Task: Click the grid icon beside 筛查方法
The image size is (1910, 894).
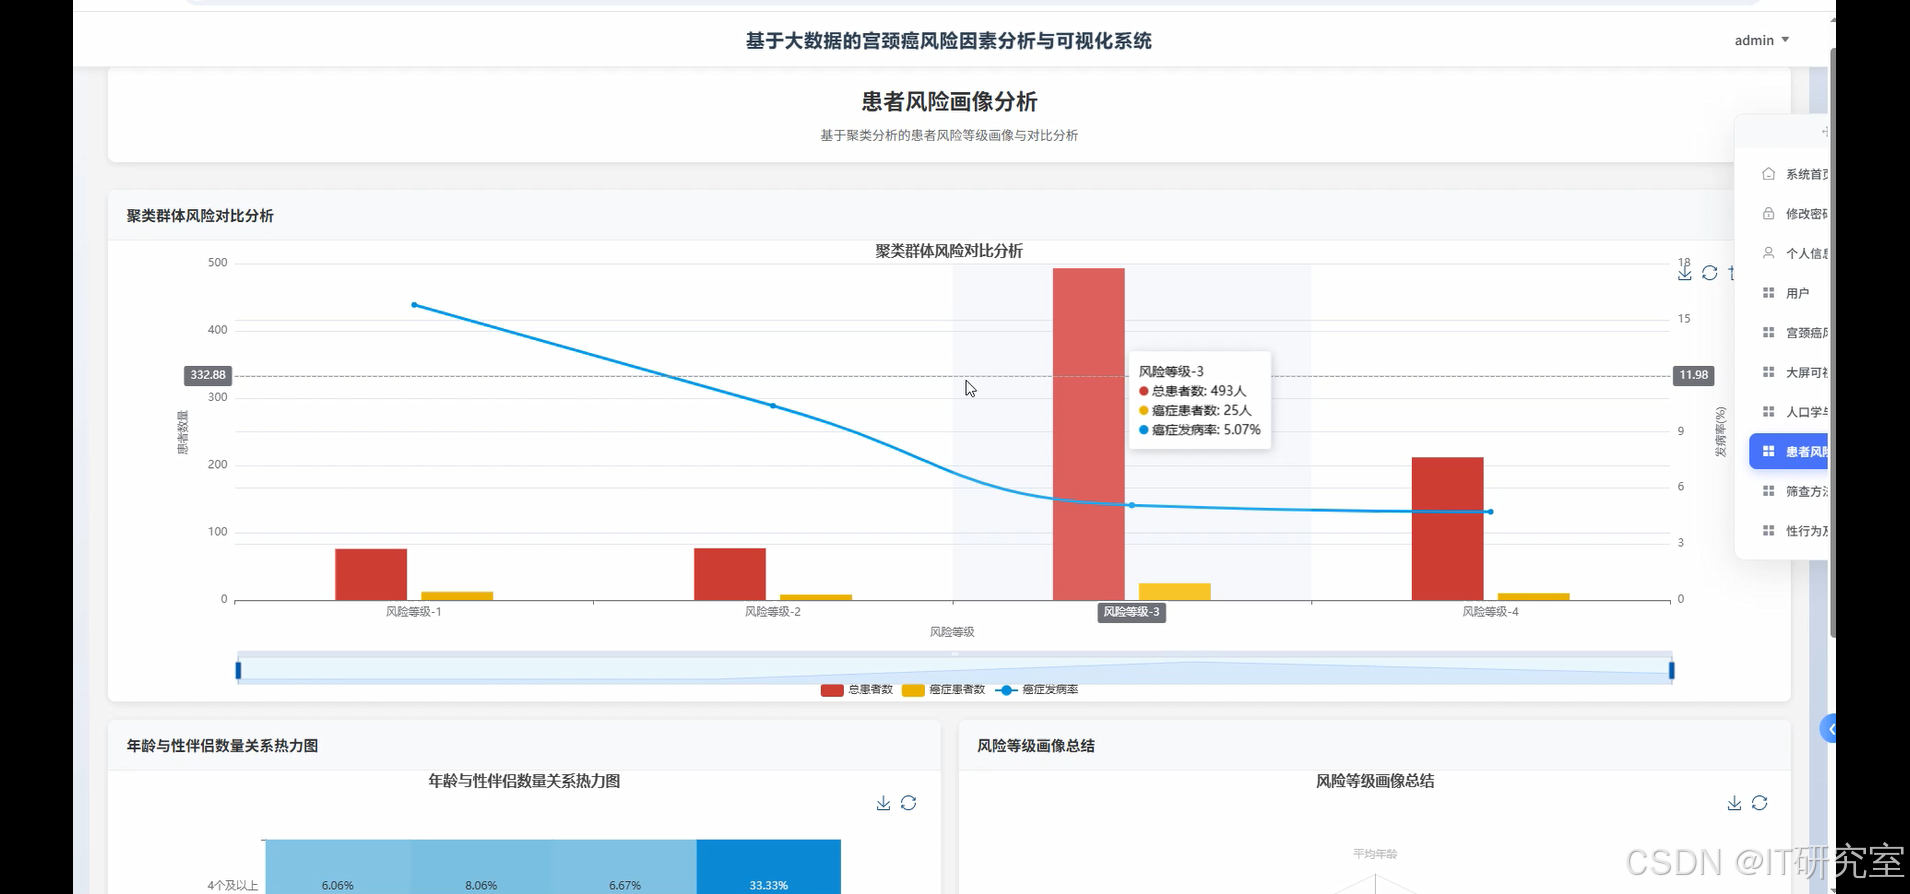Action: click(1768, 491)
